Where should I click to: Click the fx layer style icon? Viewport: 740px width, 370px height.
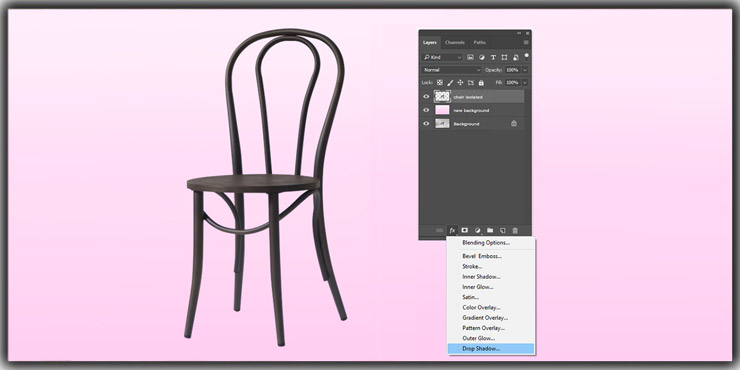[x=452, y=230]
